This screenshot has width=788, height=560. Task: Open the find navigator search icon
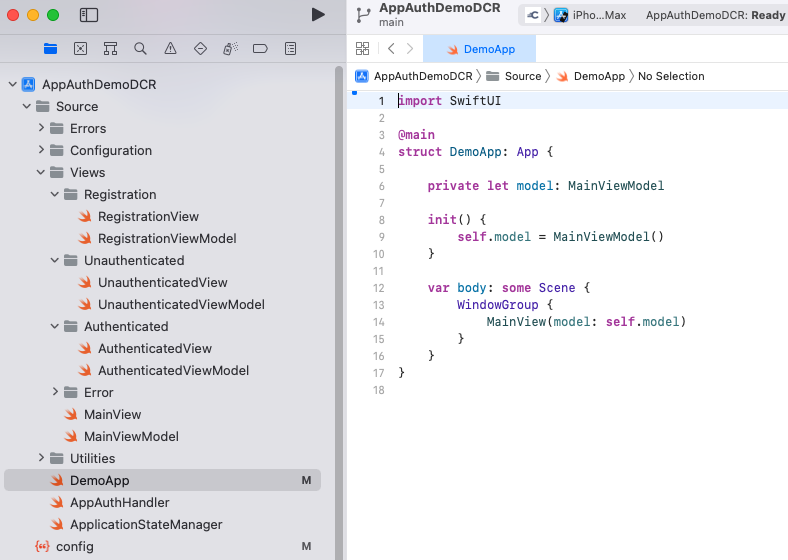140,49
